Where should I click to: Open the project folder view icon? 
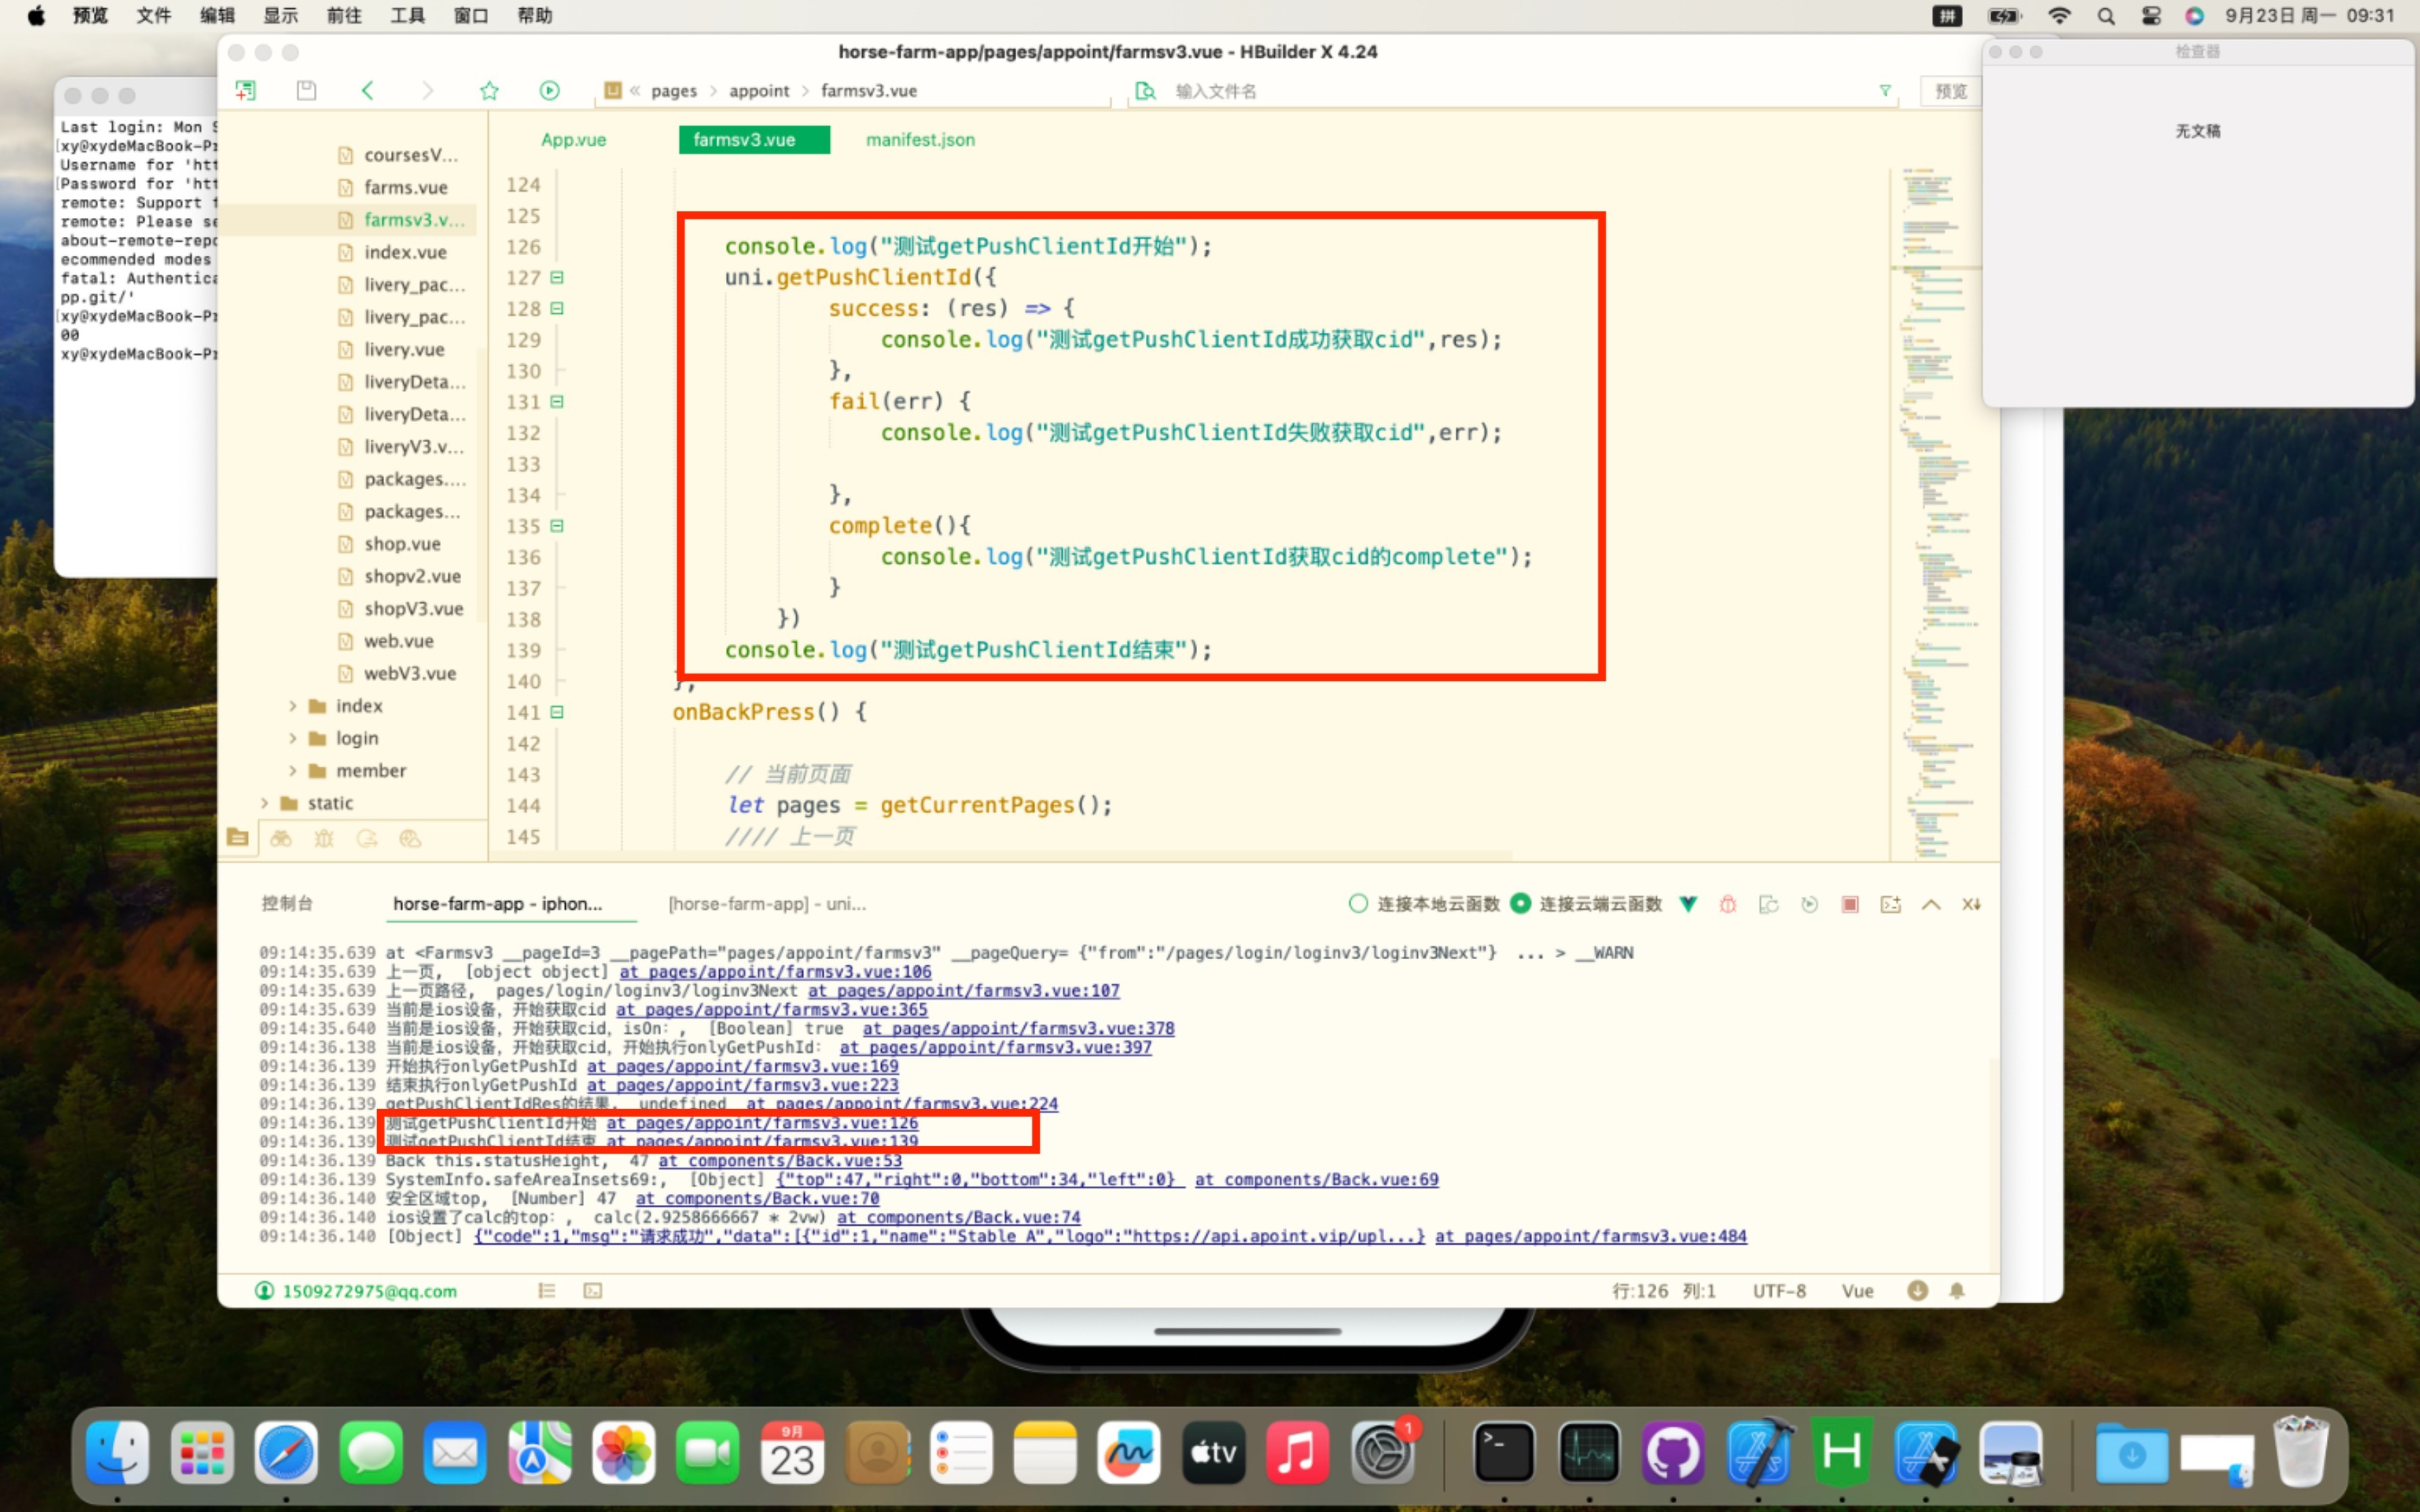point(238,838)
